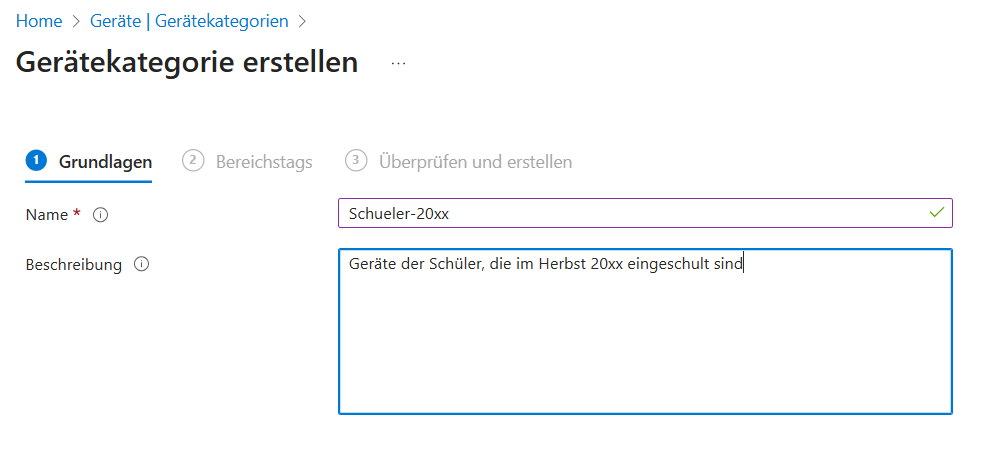Switch to the Bereichstags tab
This screenshot has height=454, width=994.
click(x=264, y=162)
